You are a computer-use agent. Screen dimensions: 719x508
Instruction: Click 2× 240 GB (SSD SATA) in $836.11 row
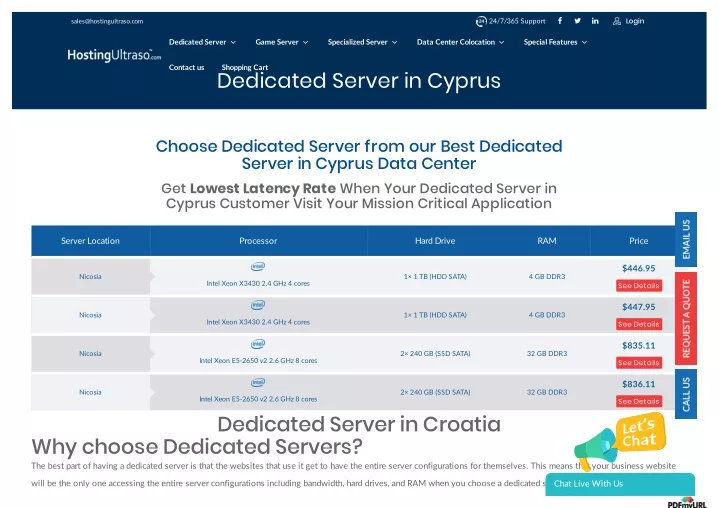tap(435, 392)
